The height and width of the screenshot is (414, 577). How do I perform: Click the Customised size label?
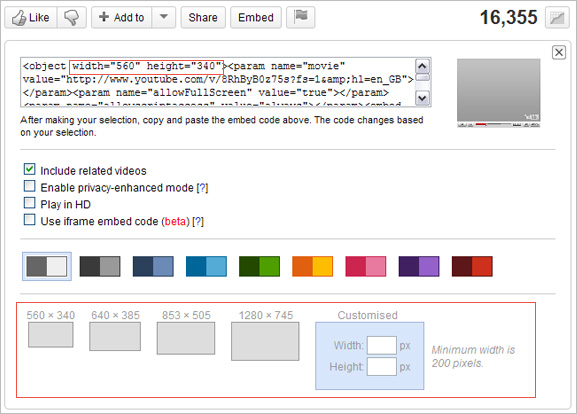pyautogui.click(x=367, y=315)
